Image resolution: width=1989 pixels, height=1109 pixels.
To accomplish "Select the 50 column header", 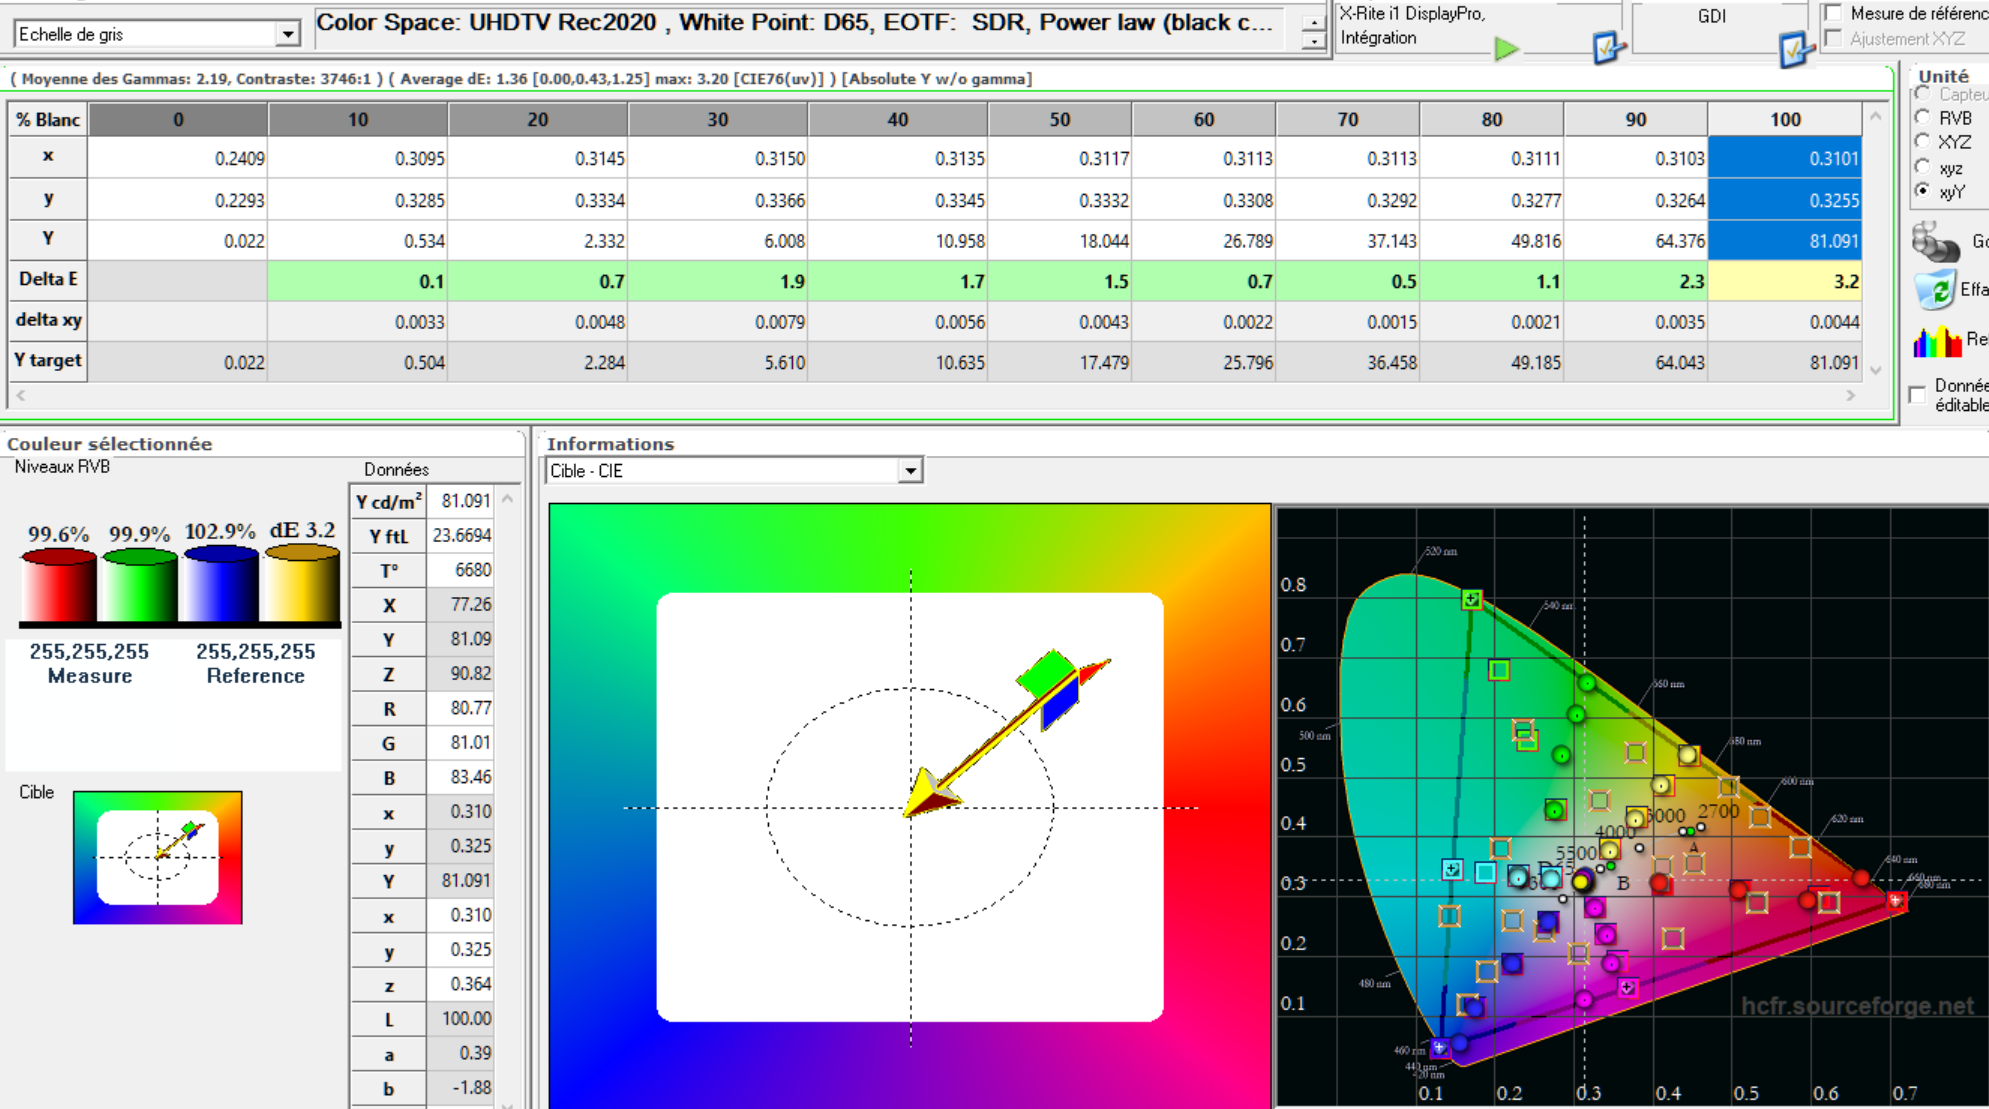I will pos(1060,119).
